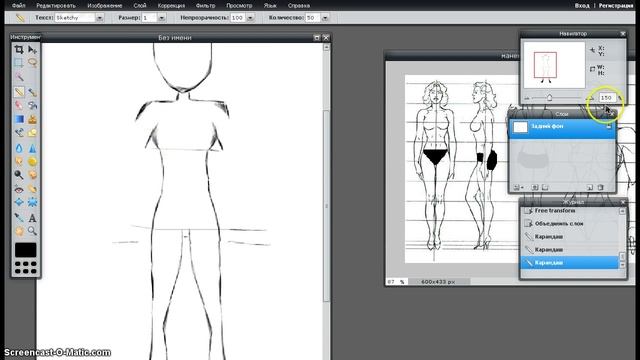The image size is (640, 360).
Task: Select the Gradient tool
Action: click(19, 119)
